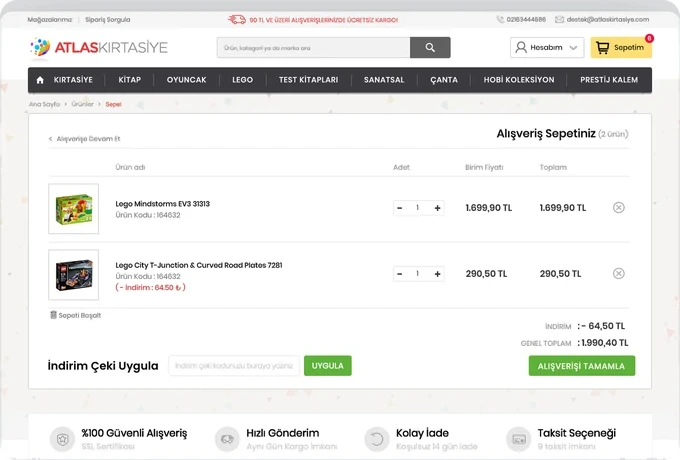Click the Lego Mindstorms EV3 31313 title

(163, 204)
